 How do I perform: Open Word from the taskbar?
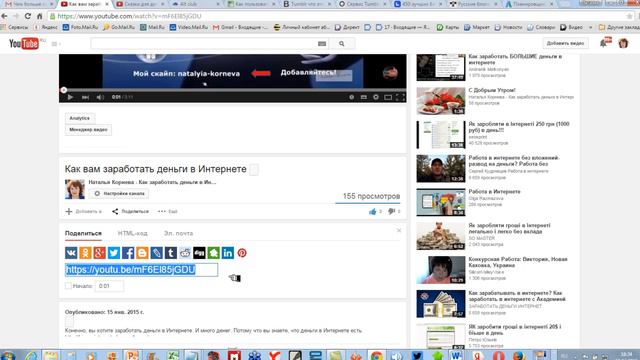[x=456, y=356]
